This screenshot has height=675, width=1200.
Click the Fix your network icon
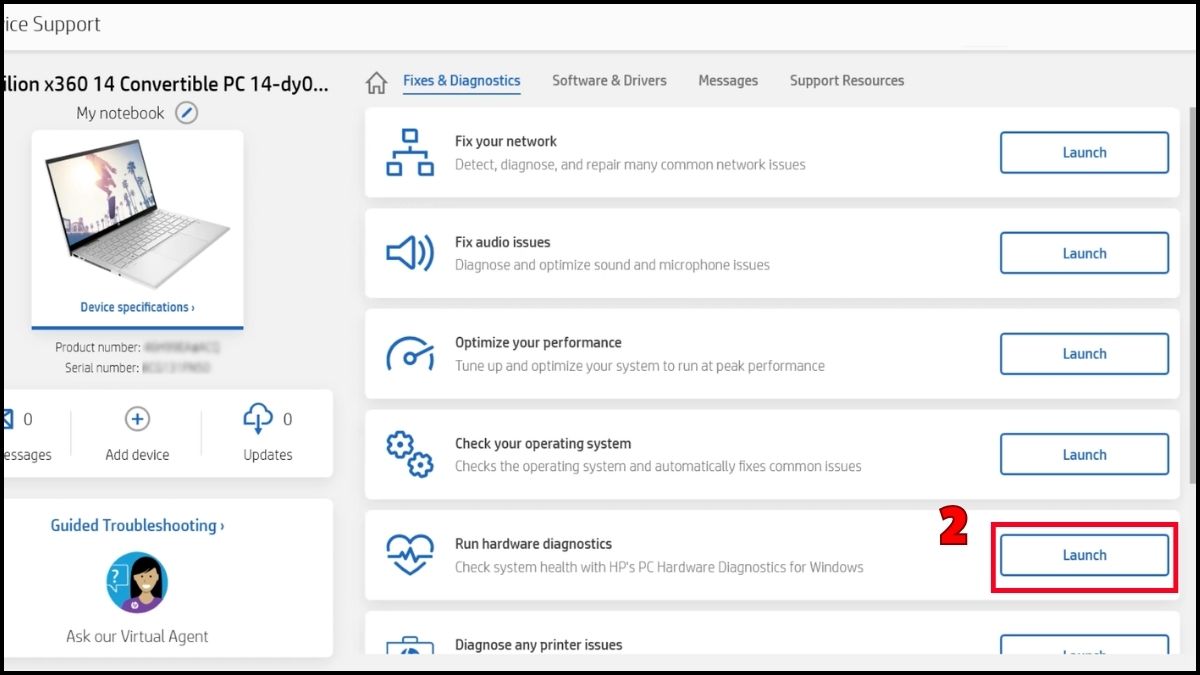[x=410, y=152]
